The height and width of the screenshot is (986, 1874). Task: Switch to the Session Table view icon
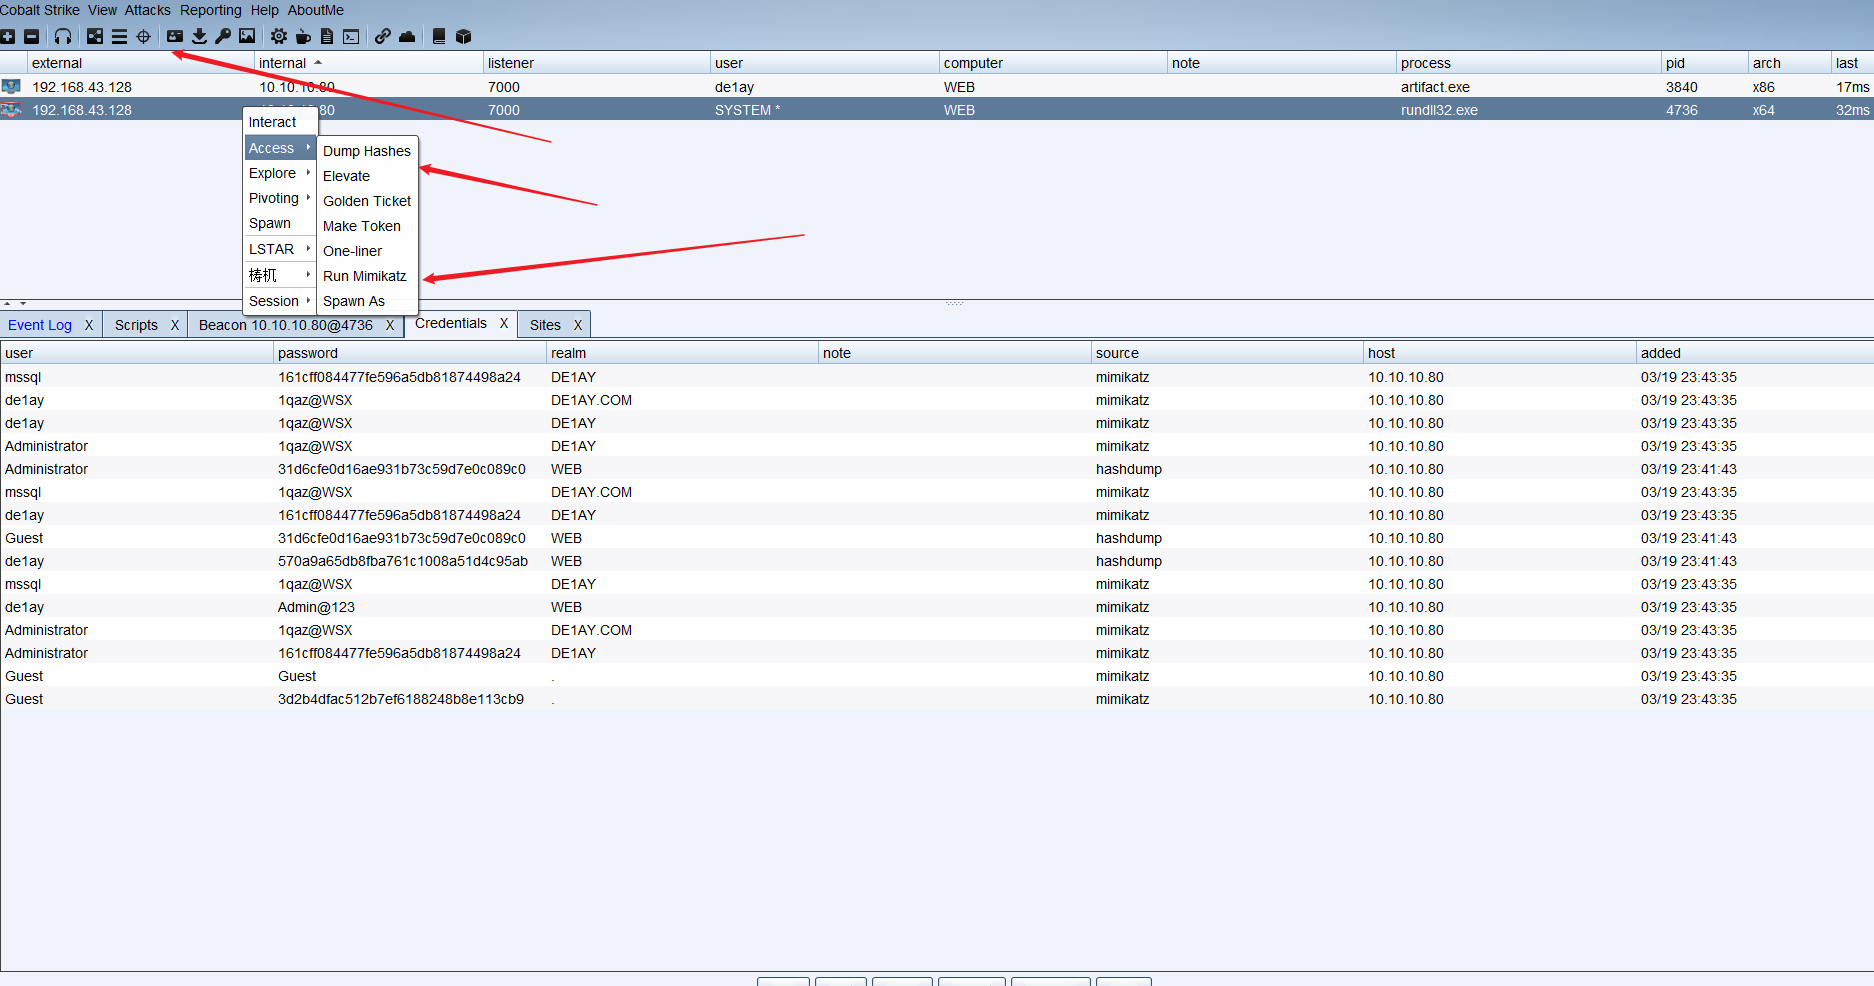click(x=119, y=37)
